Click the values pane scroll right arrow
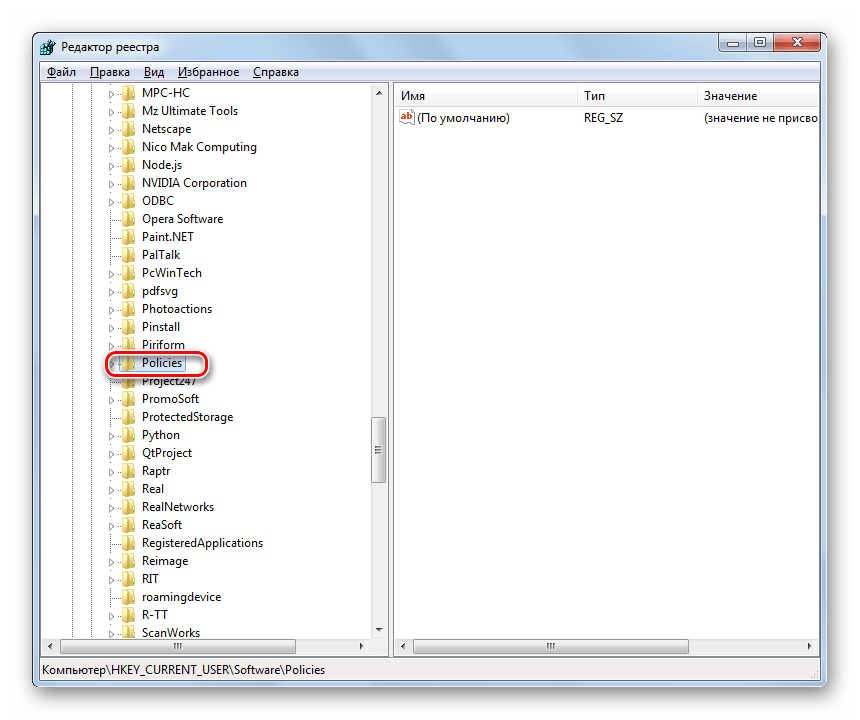Image resolution: width=860 pixels, height=720 pixels. click(x=810, y=647)
